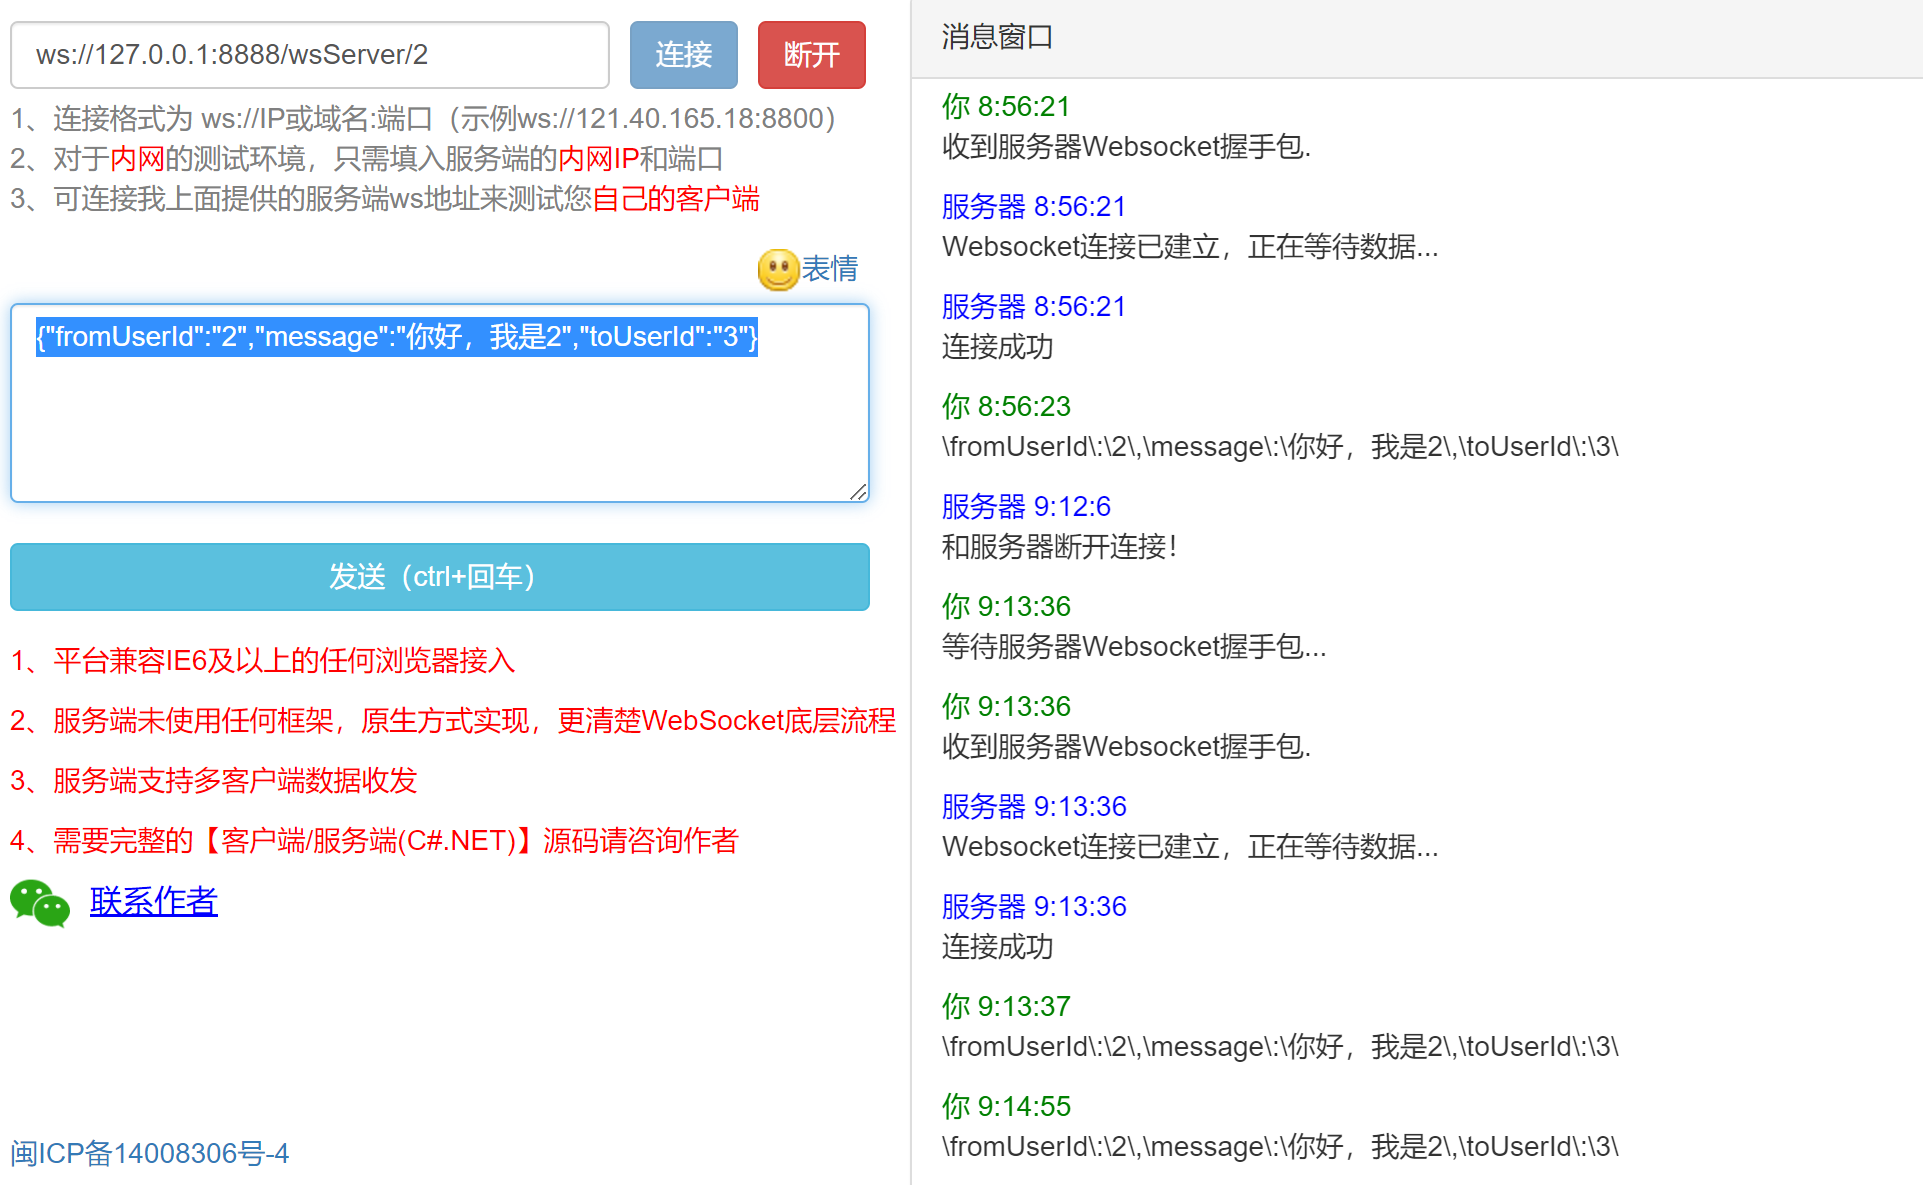Click the first 连接成功 message text

click(997, 347)
